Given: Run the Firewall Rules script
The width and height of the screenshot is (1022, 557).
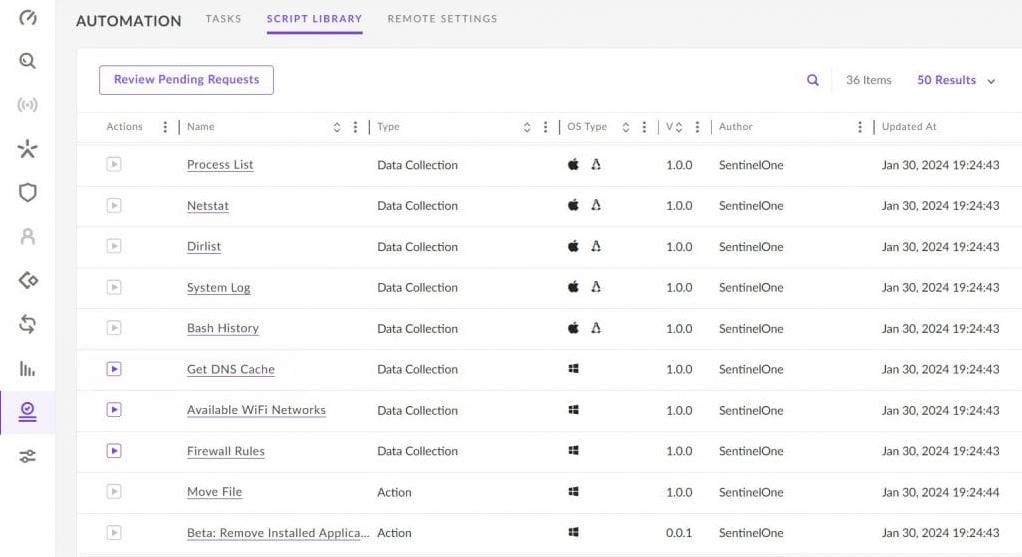Looking at the screenshot, I should 114,451.
